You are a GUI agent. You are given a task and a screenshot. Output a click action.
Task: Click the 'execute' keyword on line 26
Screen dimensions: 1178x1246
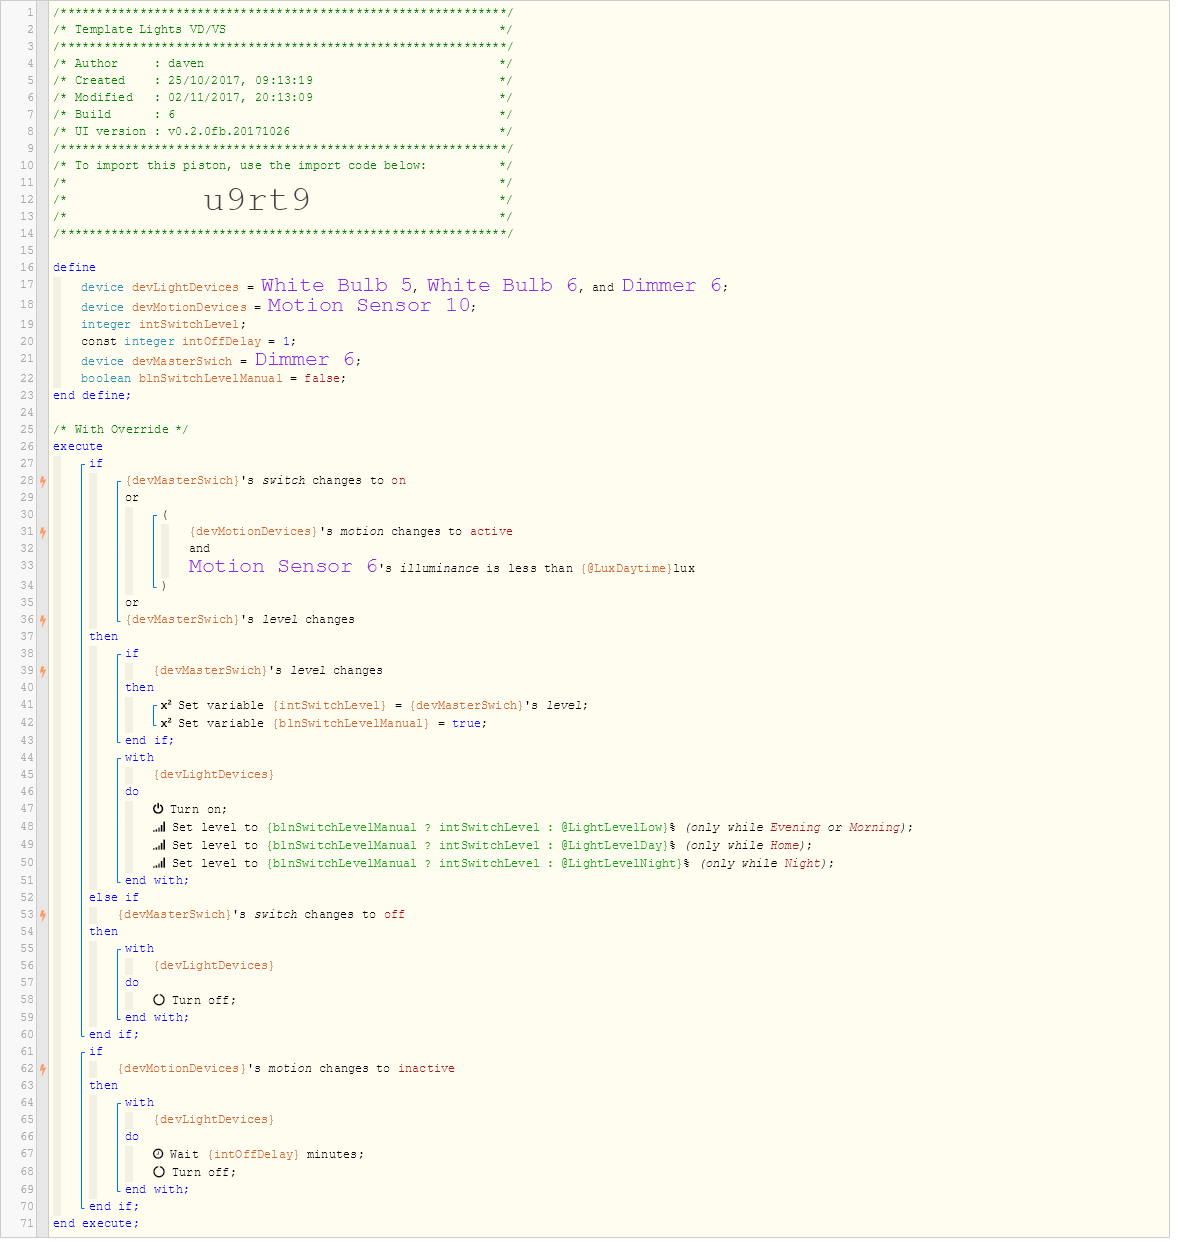coord(78,447)
